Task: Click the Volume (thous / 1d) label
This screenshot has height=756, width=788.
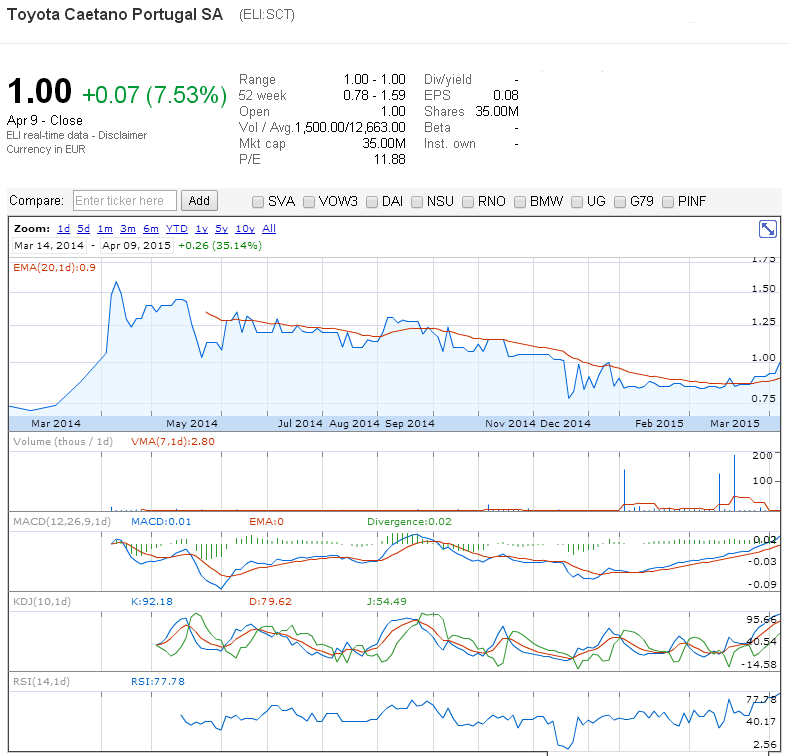Action: (63, 441)
